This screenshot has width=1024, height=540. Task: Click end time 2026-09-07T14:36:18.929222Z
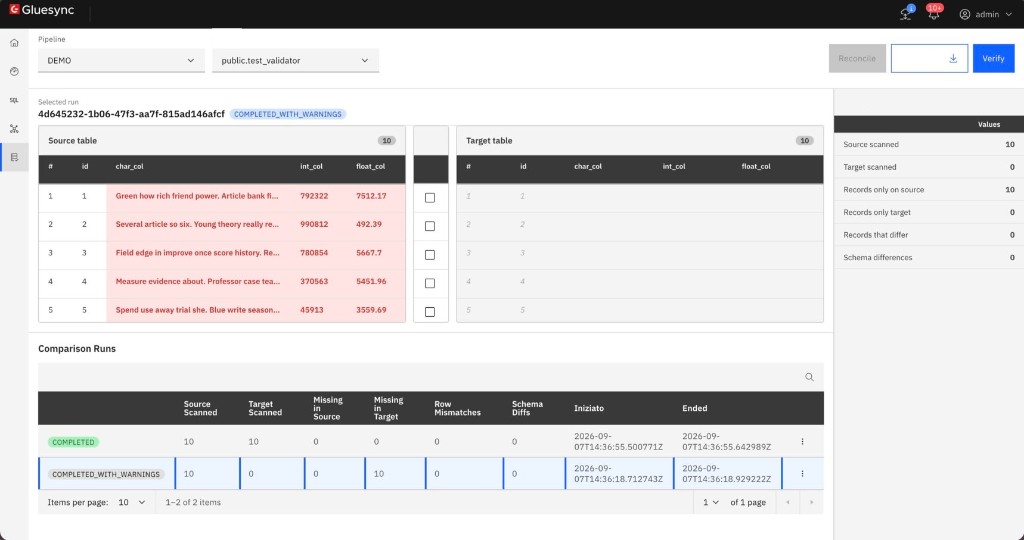pos(727,474)
